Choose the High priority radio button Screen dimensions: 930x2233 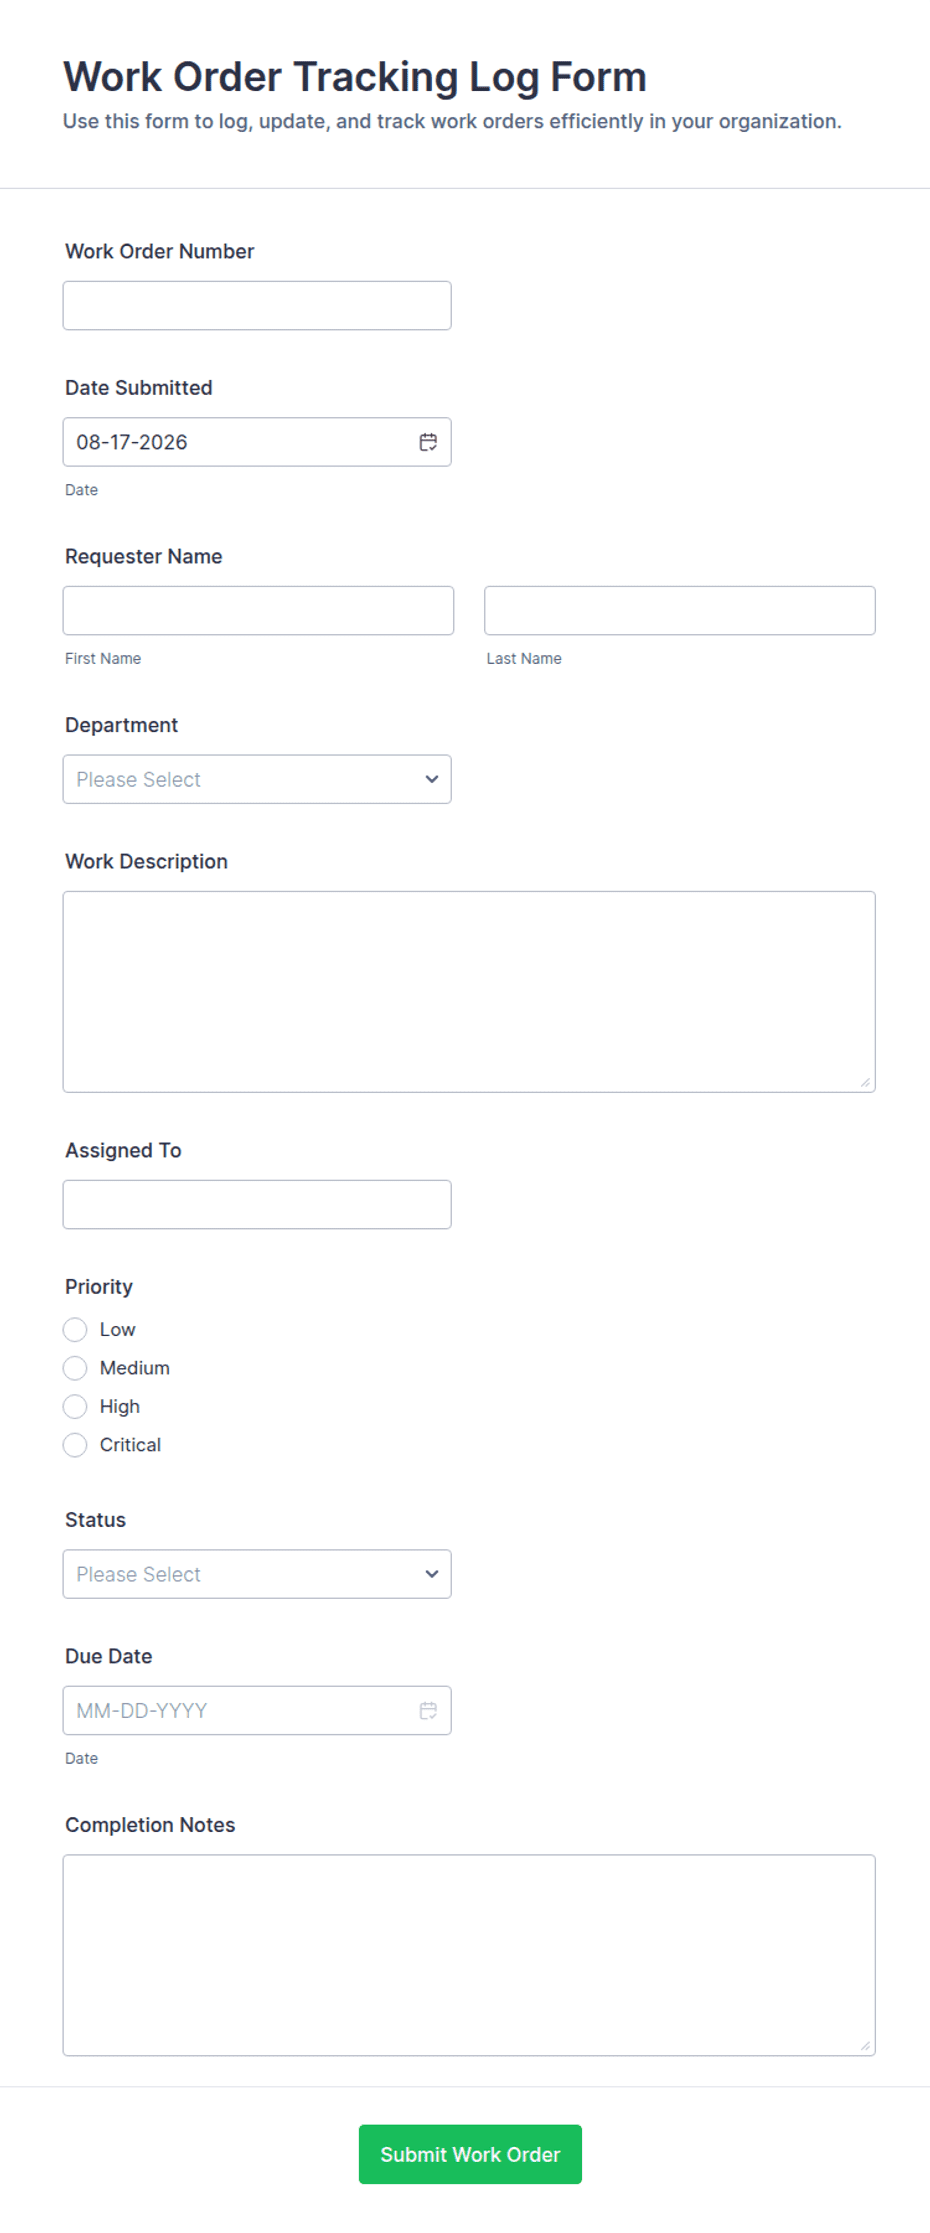pyautogui.click(x=75, y=1406)
